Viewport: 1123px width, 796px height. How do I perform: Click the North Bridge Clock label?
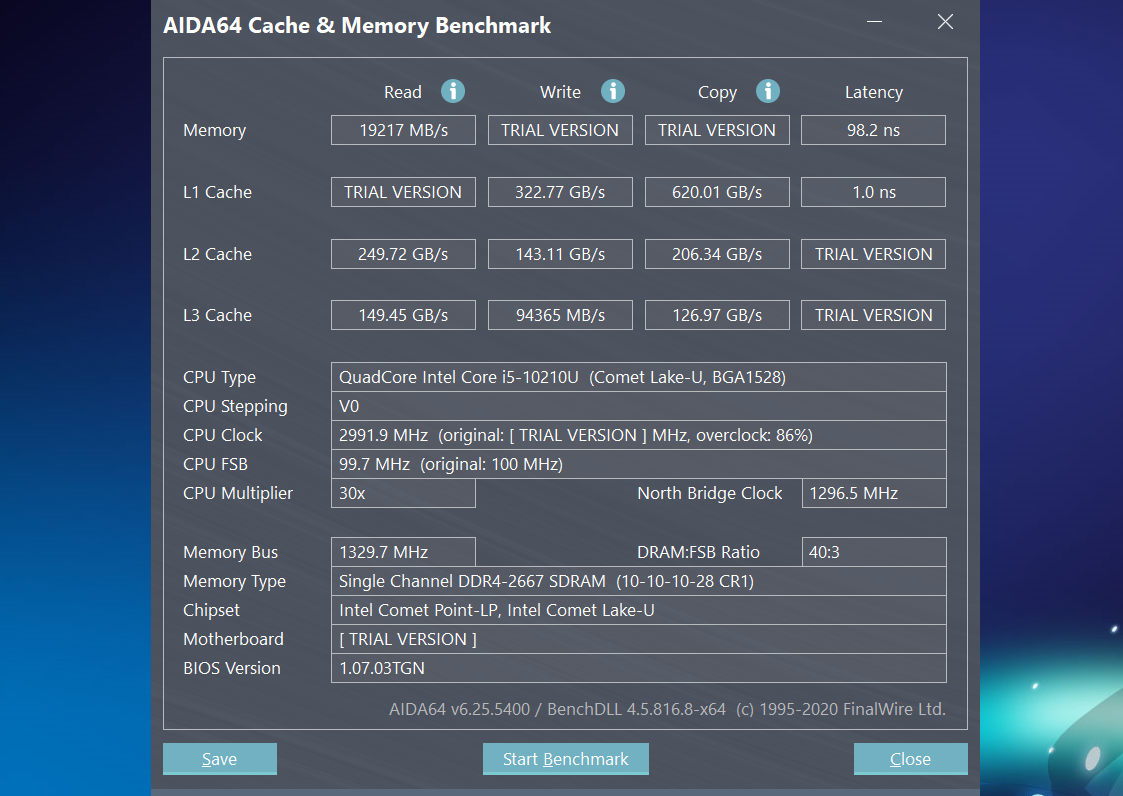710,494
